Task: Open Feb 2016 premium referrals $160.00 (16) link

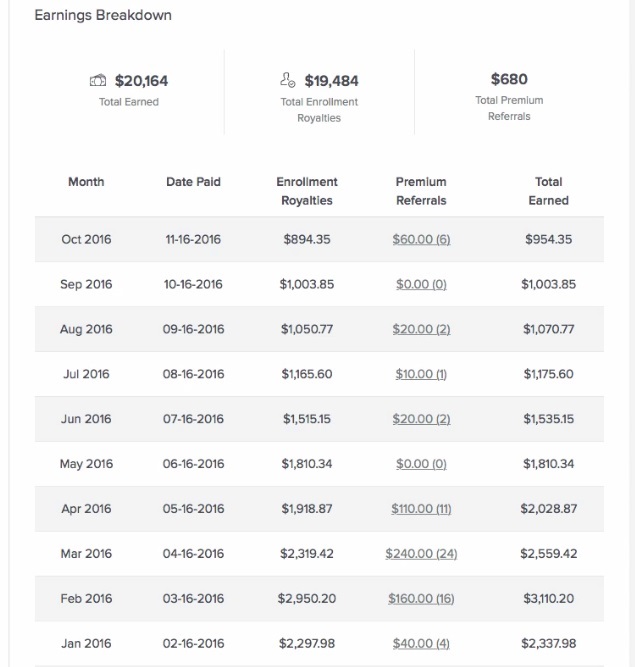Action: [421, 599]
